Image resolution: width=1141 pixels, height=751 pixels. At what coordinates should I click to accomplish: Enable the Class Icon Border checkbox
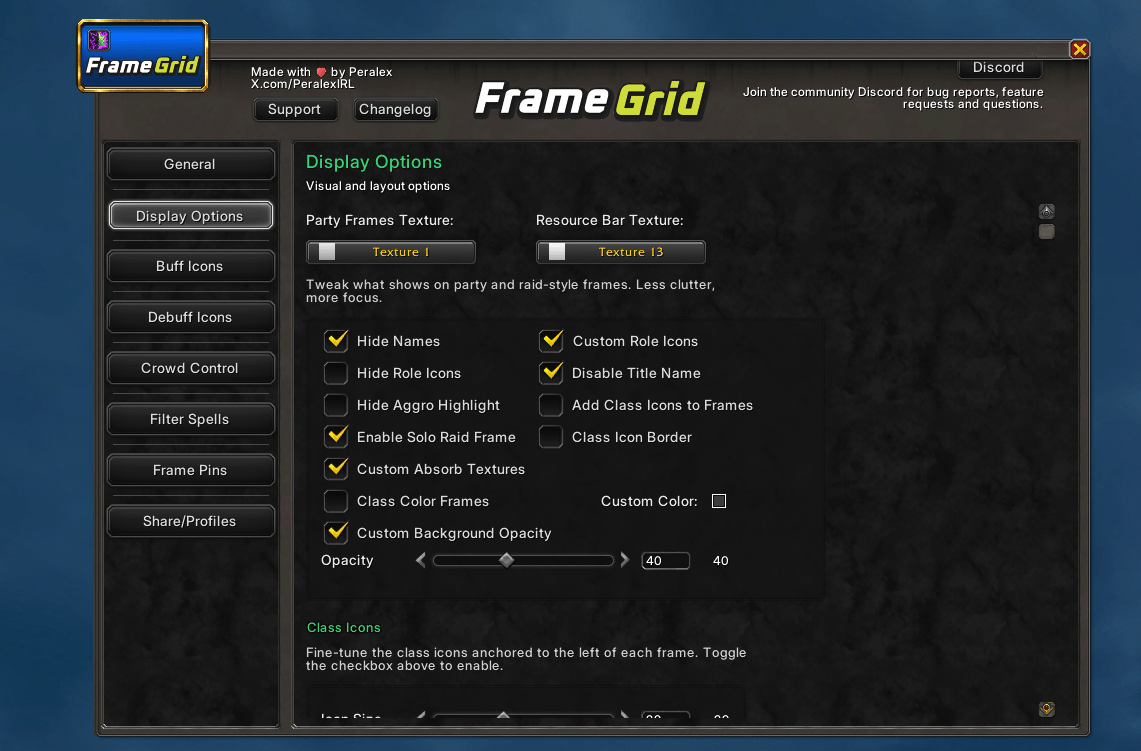pyautogui.click(x=552, y=437)
